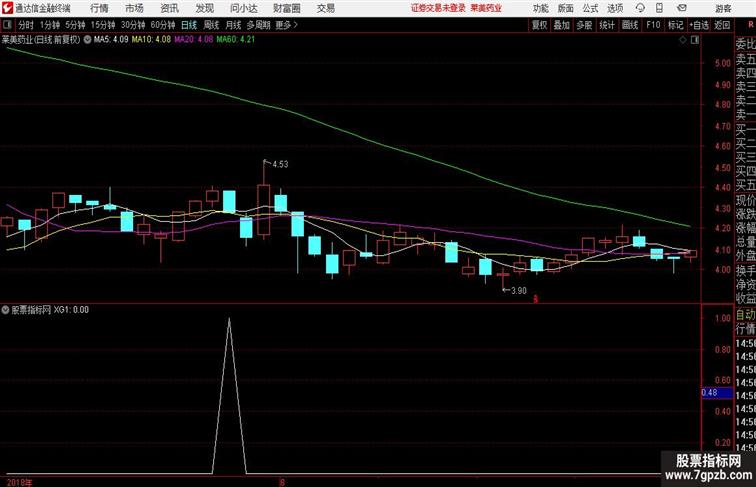
Task: Switch to 15分钟 period
Action: [103, 25]
